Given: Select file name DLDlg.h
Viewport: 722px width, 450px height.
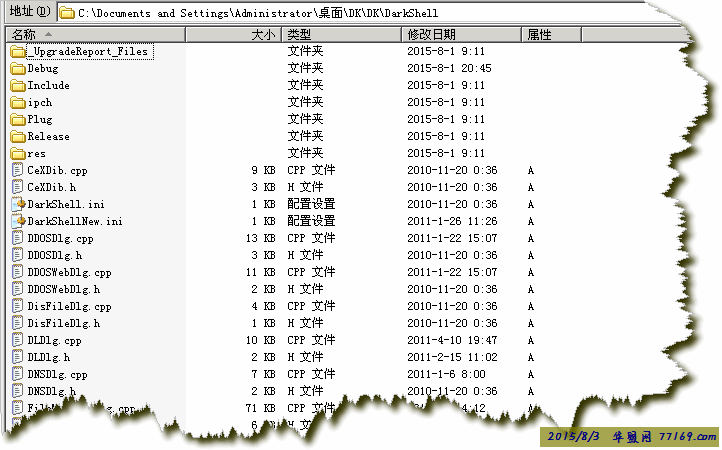Looking at the screenshot, I should click(48, 358).
